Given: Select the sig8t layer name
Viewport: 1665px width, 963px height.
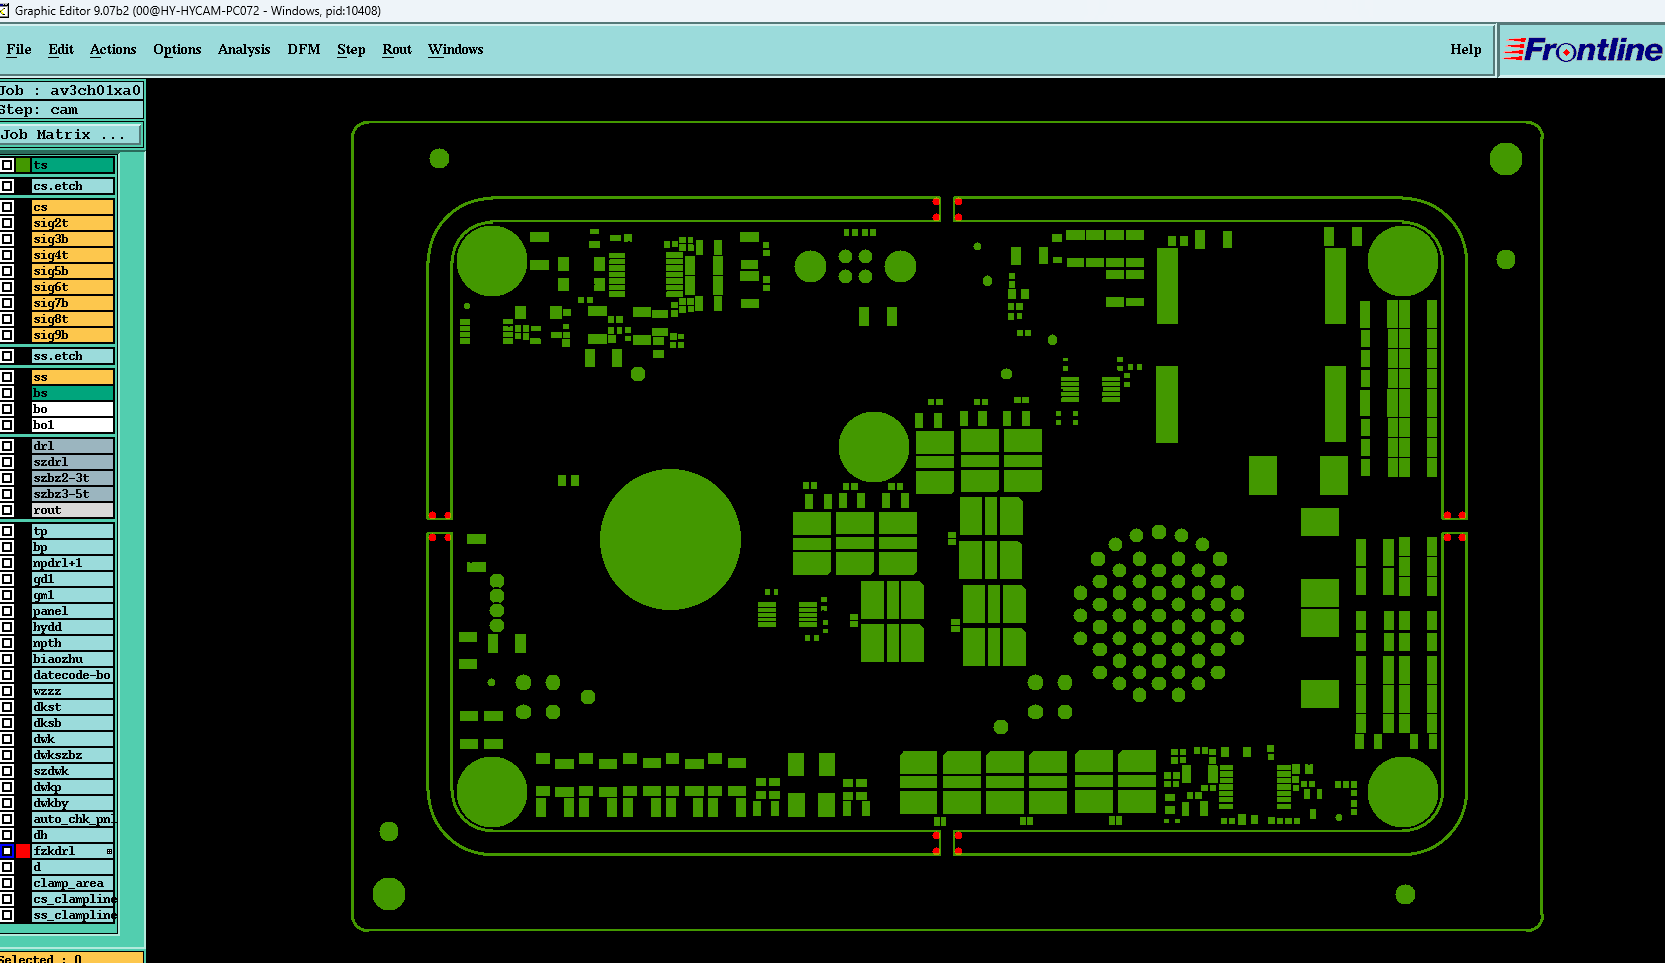Looking at the screenshot, I should click(73, 319).
